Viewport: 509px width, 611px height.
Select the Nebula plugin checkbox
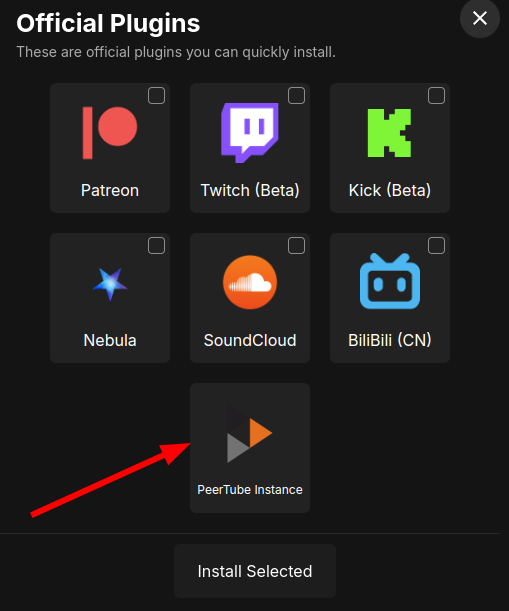156,245
